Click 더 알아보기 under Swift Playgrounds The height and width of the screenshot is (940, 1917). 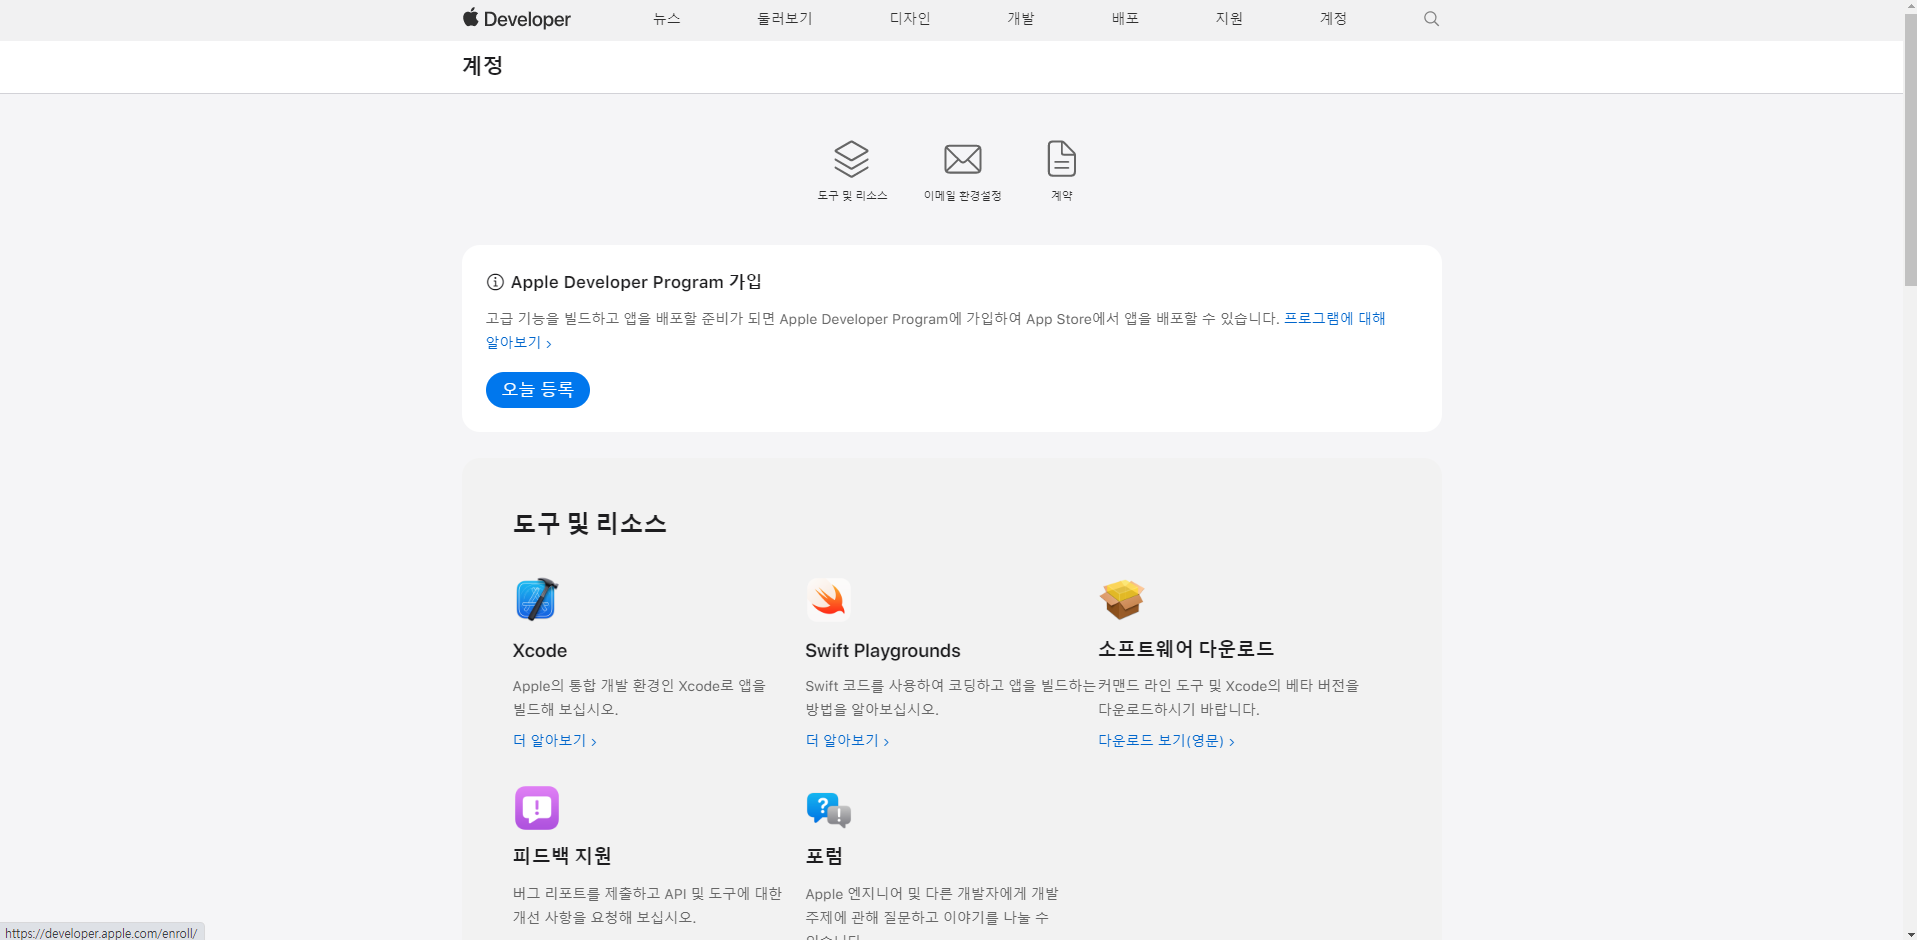[x=847, y=741]
